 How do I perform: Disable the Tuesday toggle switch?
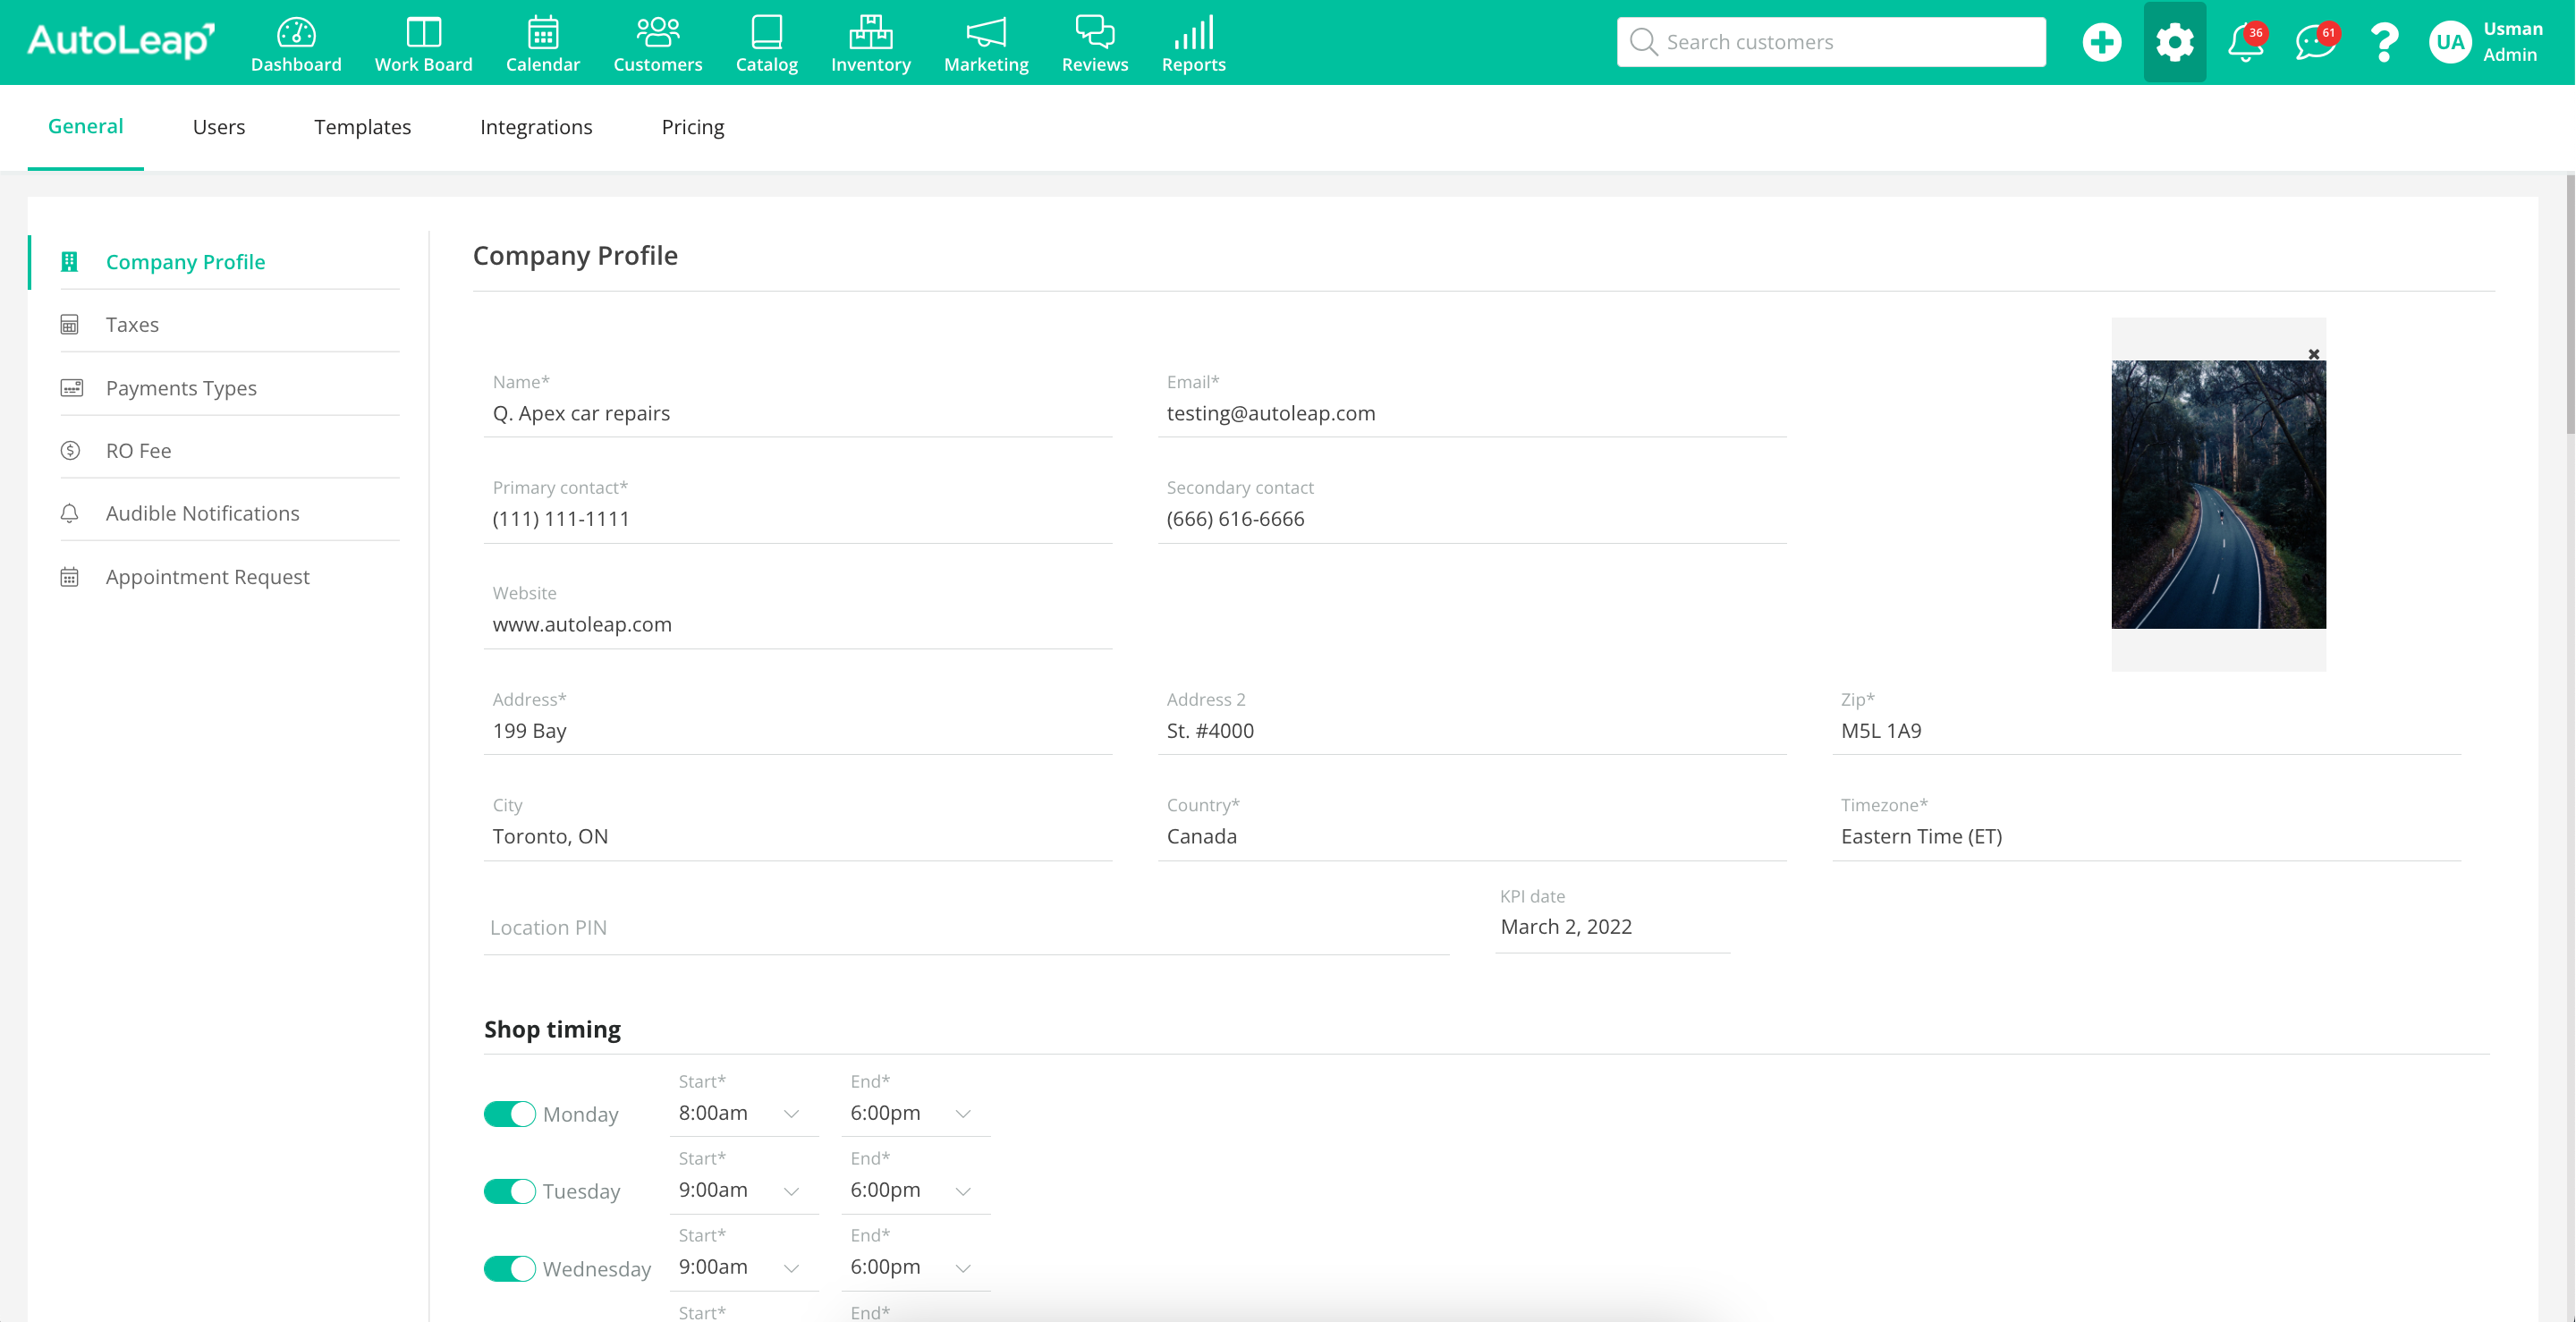pyautogui.click(x=510, y=1191)
